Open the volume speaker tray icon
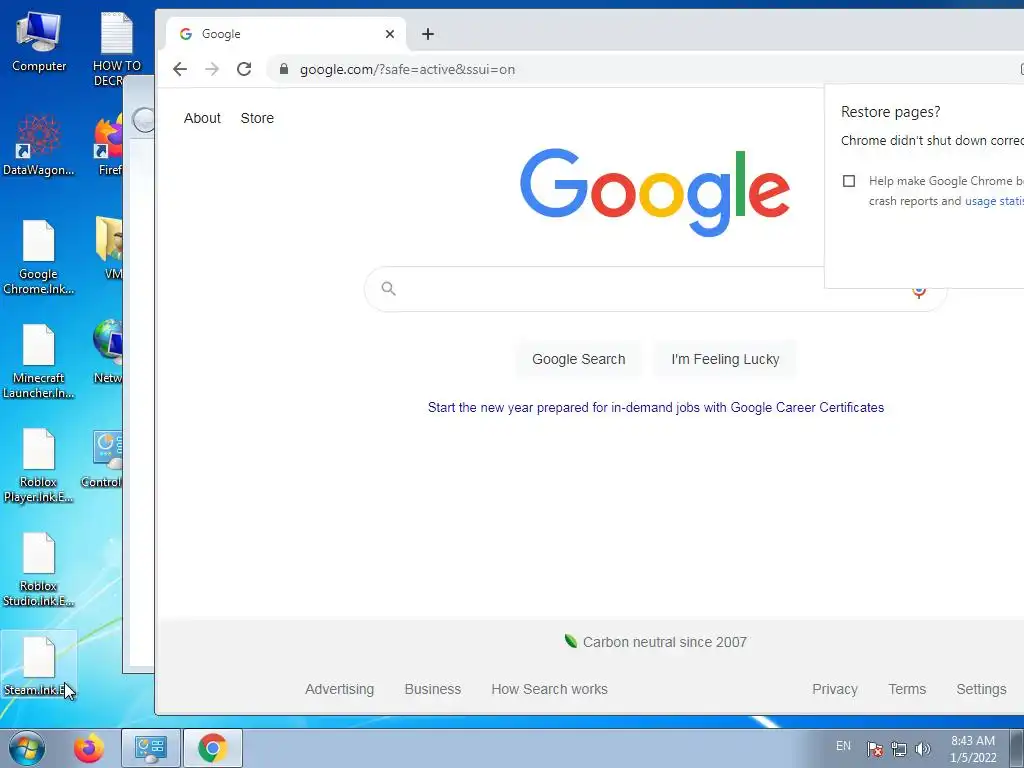This screenshot has height=768, width=1024. click(923, 749)
